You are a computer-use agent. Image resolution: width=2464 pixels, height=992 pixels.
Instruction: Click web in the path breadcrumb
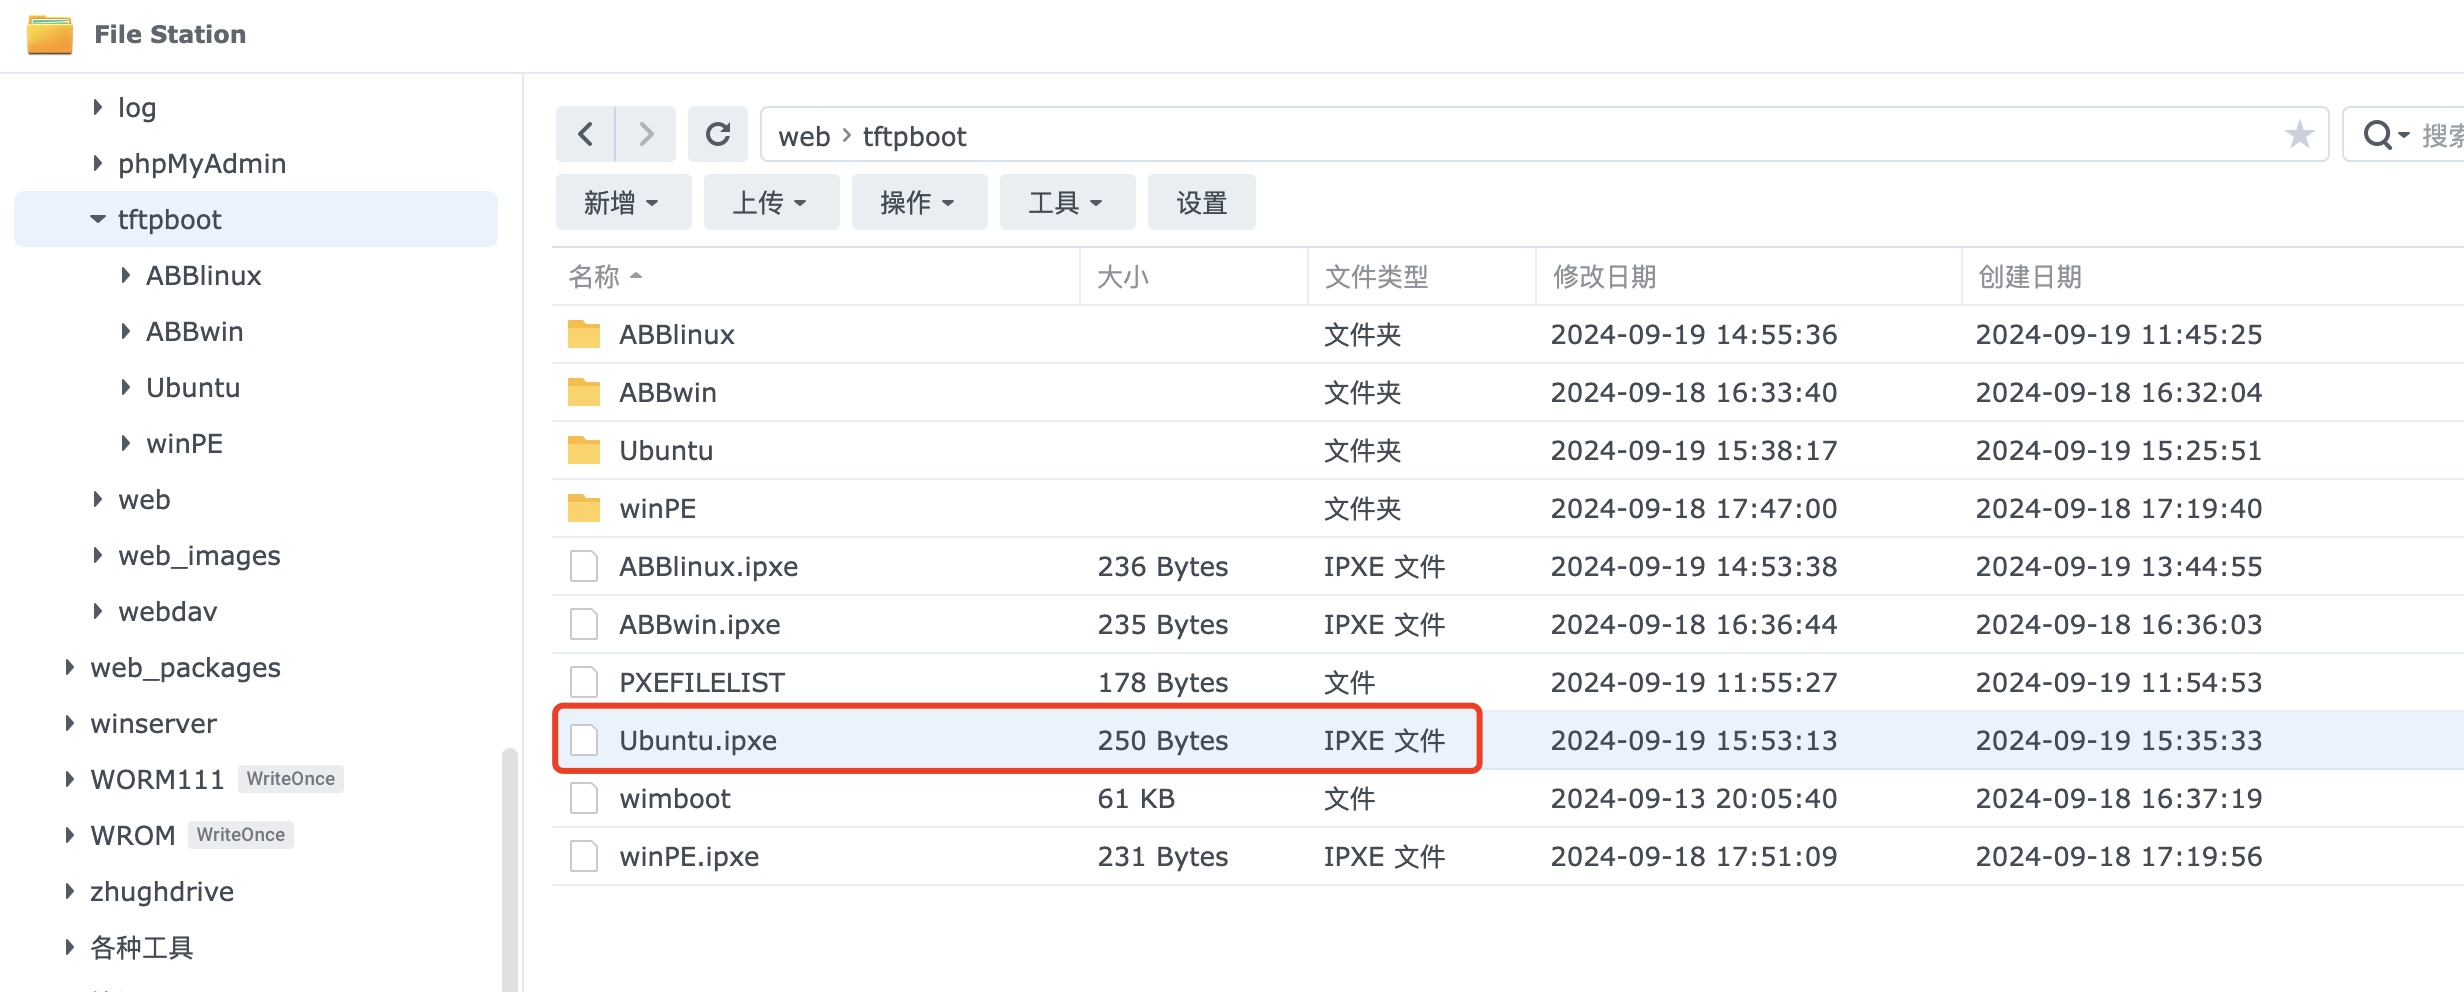point(804,136)
